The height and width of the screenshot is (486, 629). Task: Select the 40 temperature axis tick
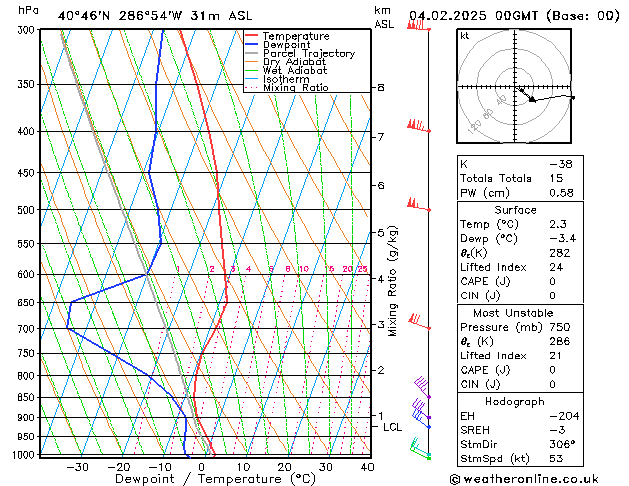(367, 467)
